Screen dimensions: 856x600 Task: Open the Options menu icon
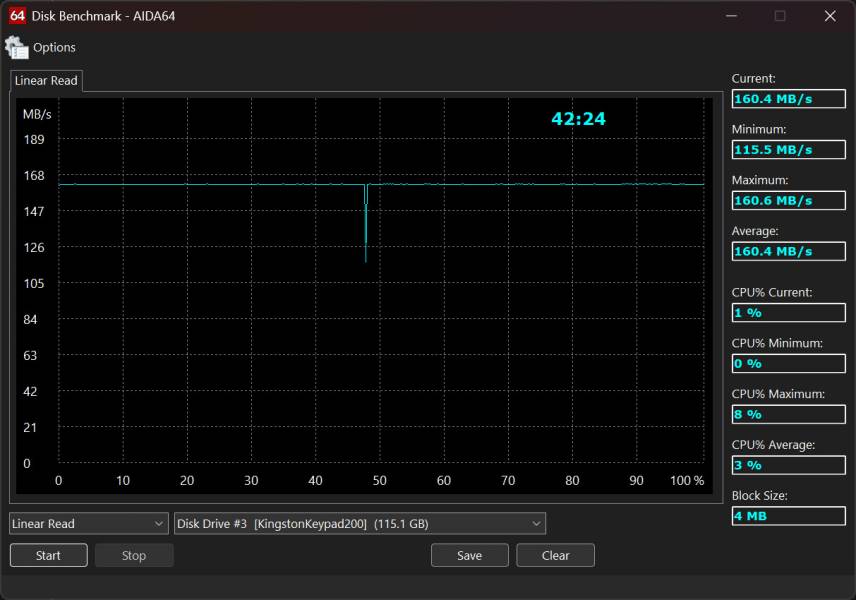click(16, 47)
